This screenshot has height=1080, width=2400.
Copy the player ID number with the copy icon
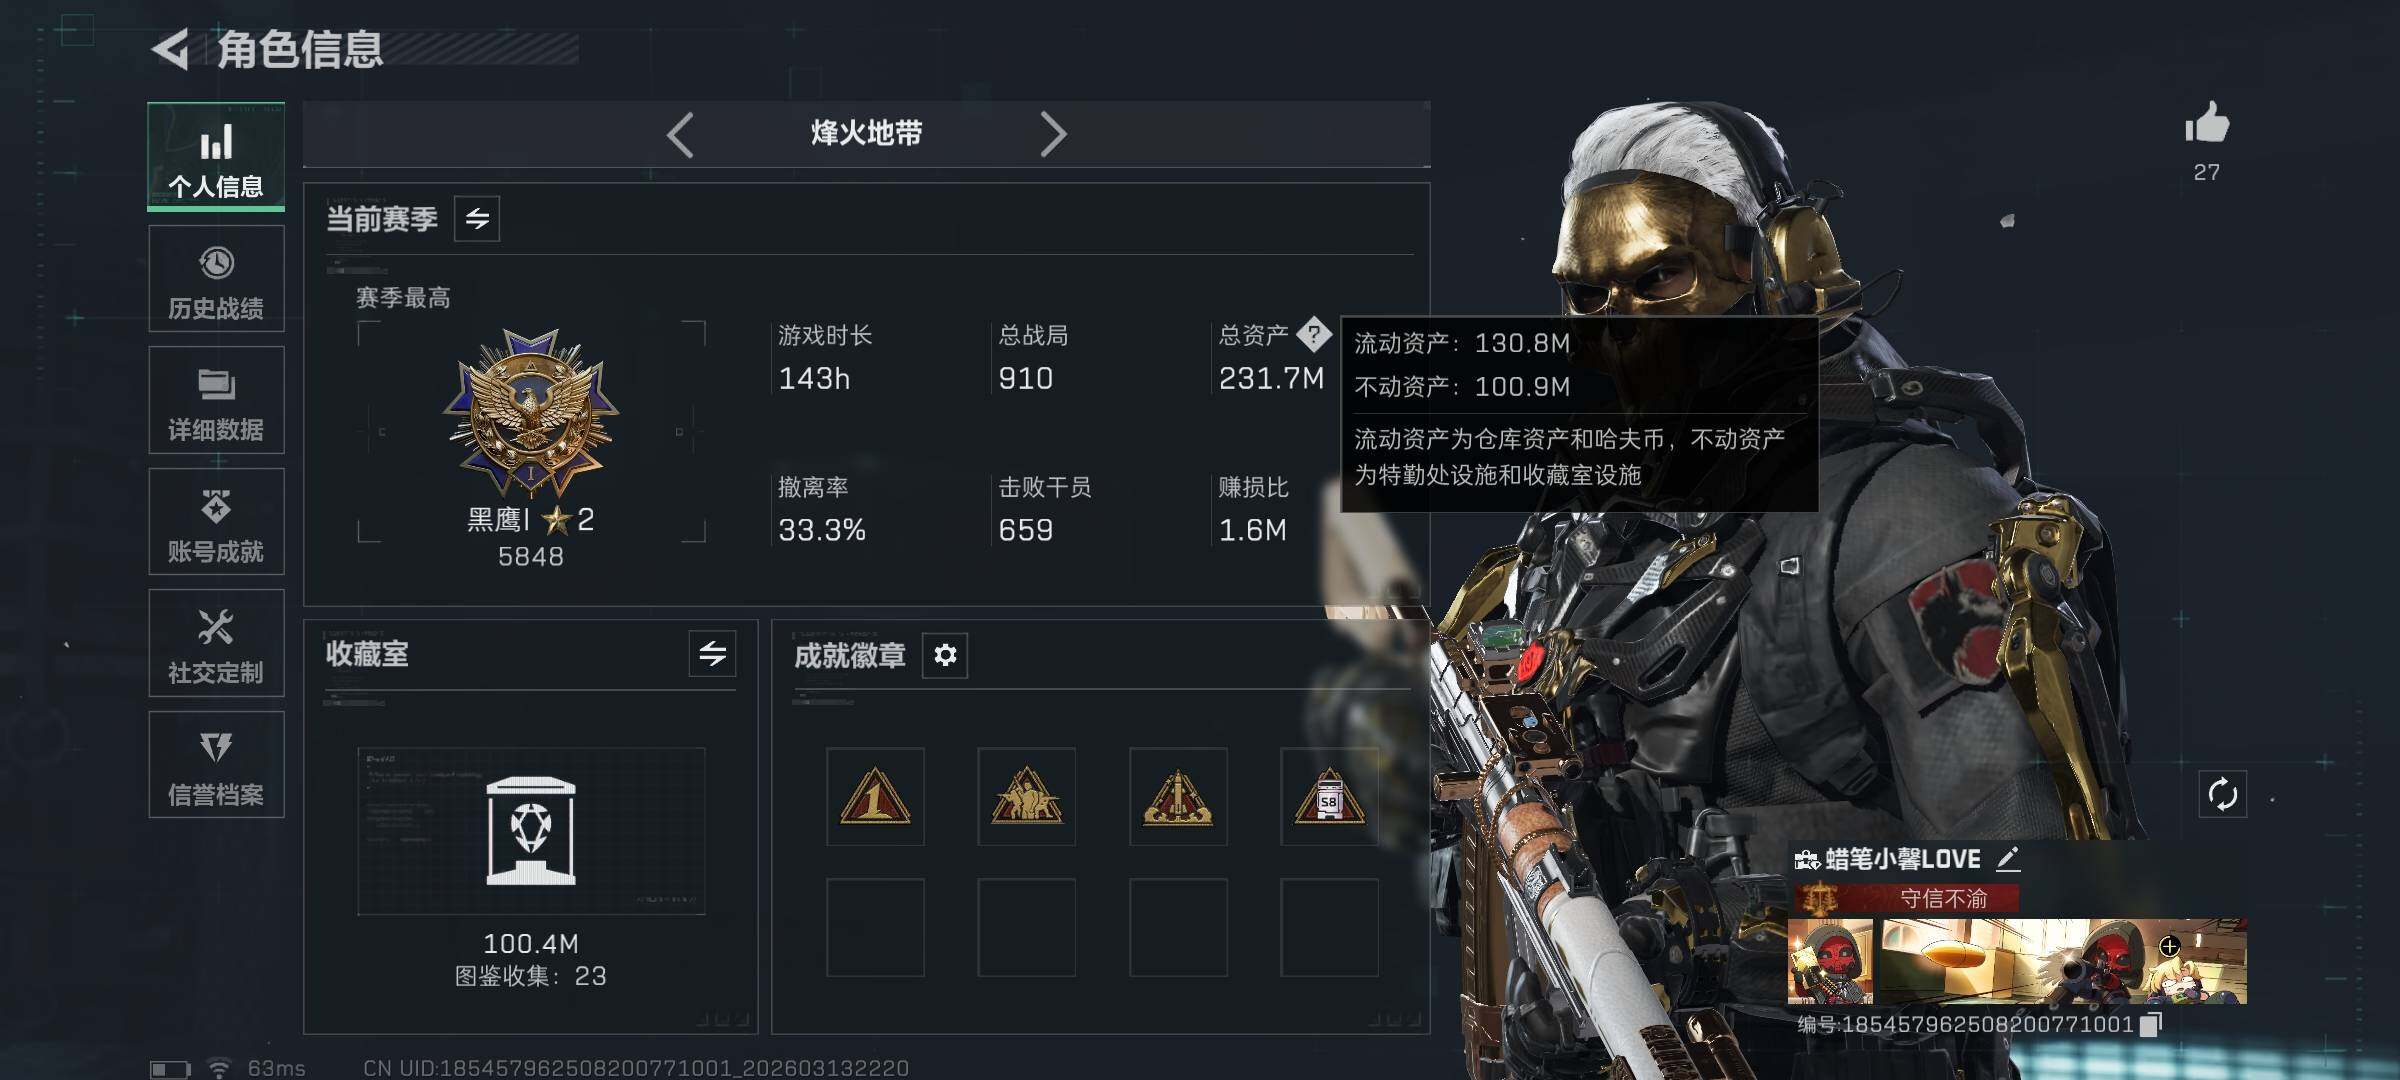tap(2151, 1024)
